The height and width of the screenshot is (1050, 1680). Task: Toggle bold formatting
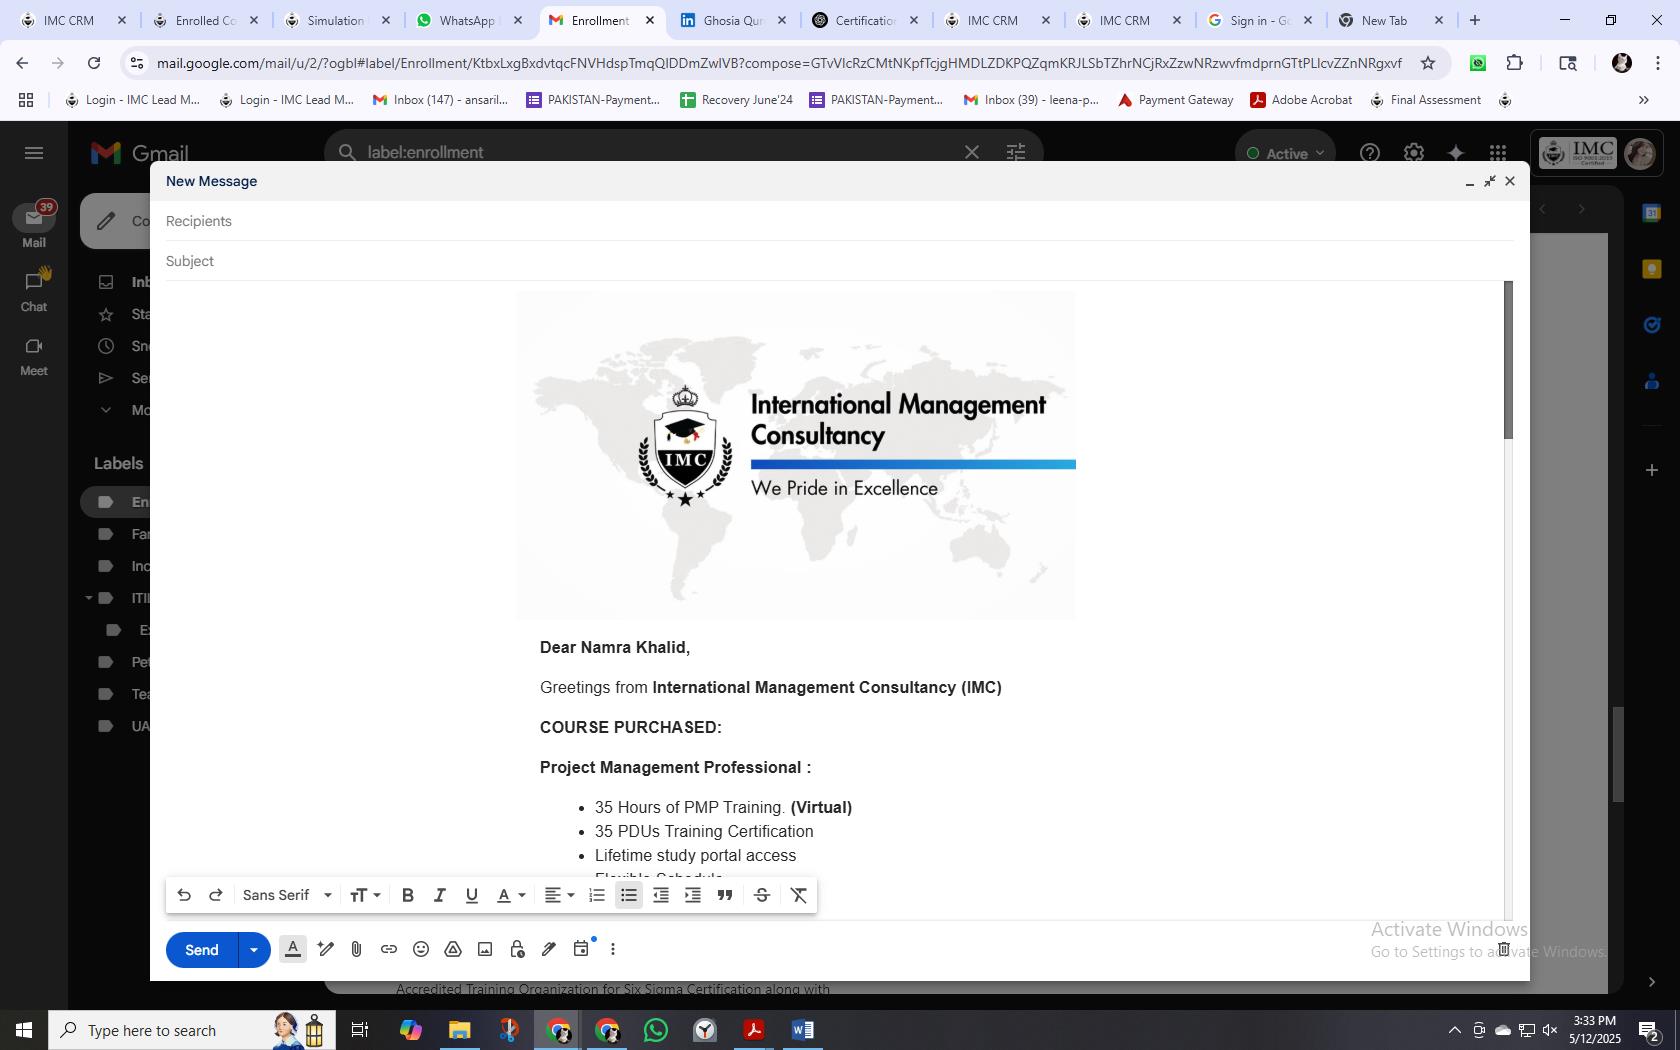point(407,895)
